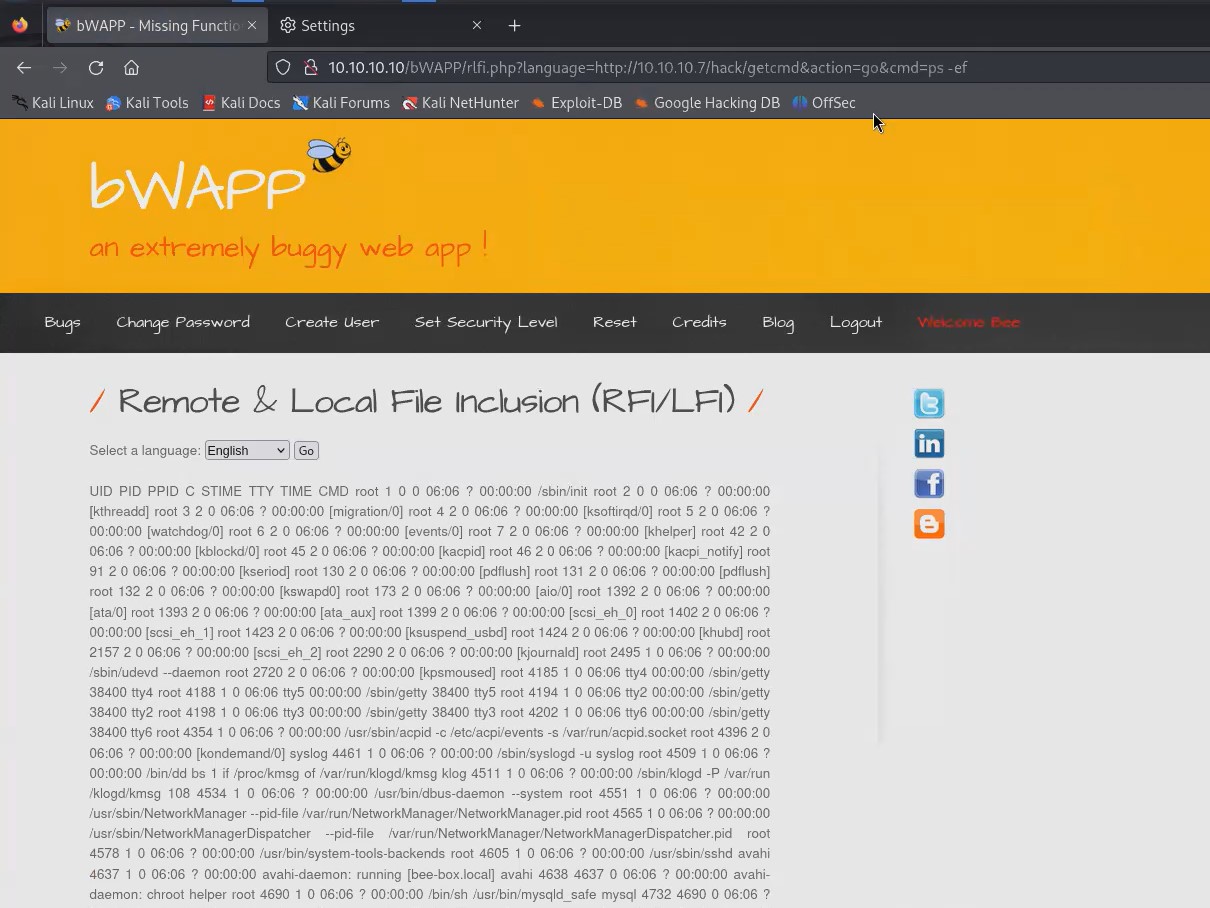The width and height of the screenshot is (1210, 908).
Task: Expand the language dropdown showing English
Action: 247,451
